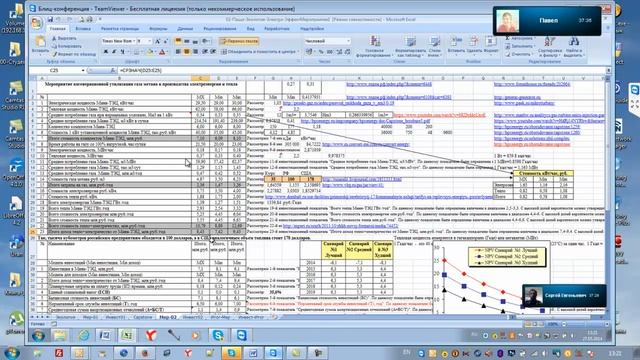
Task: Activate Format Painter (Формат по образцу)
Action: (x=74, y=54)
